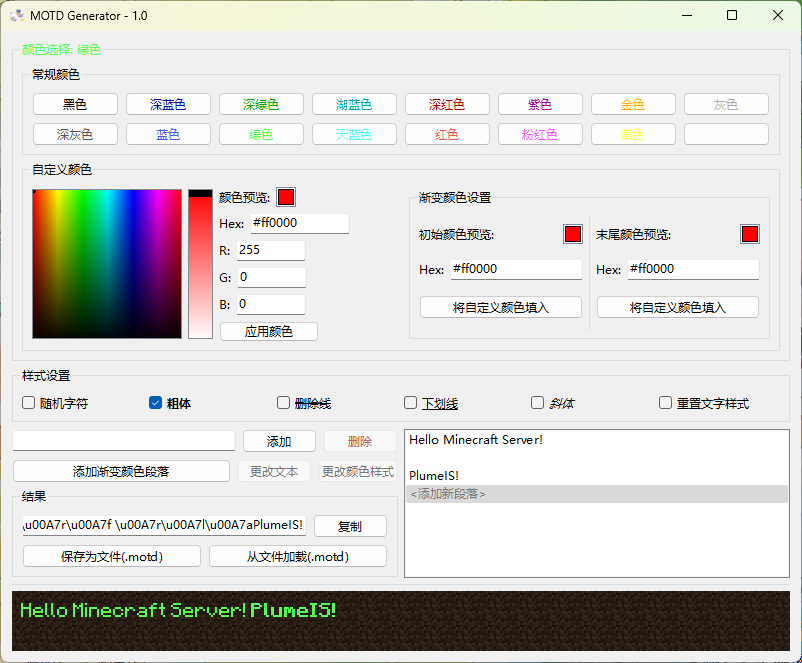Pick a color from the gradient picker canvas
The width and height of the screenshot is (802, 663).
tap(105, 263)
